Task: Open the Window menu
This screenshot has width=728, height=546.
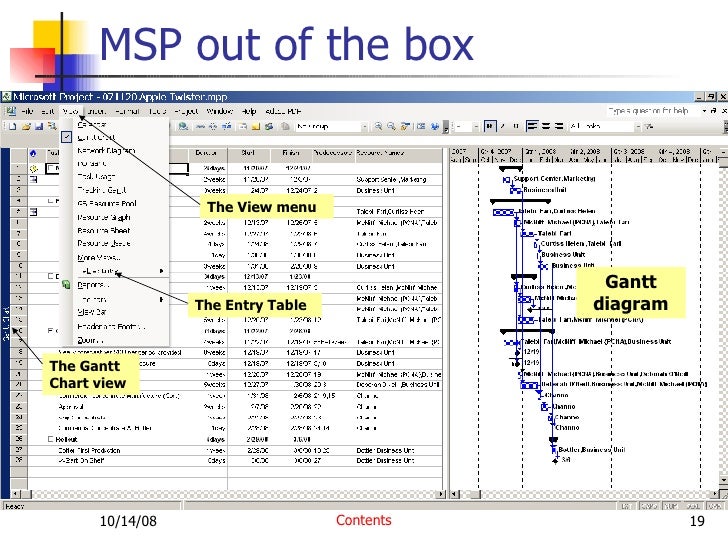Action: click(x=220, y=111)
